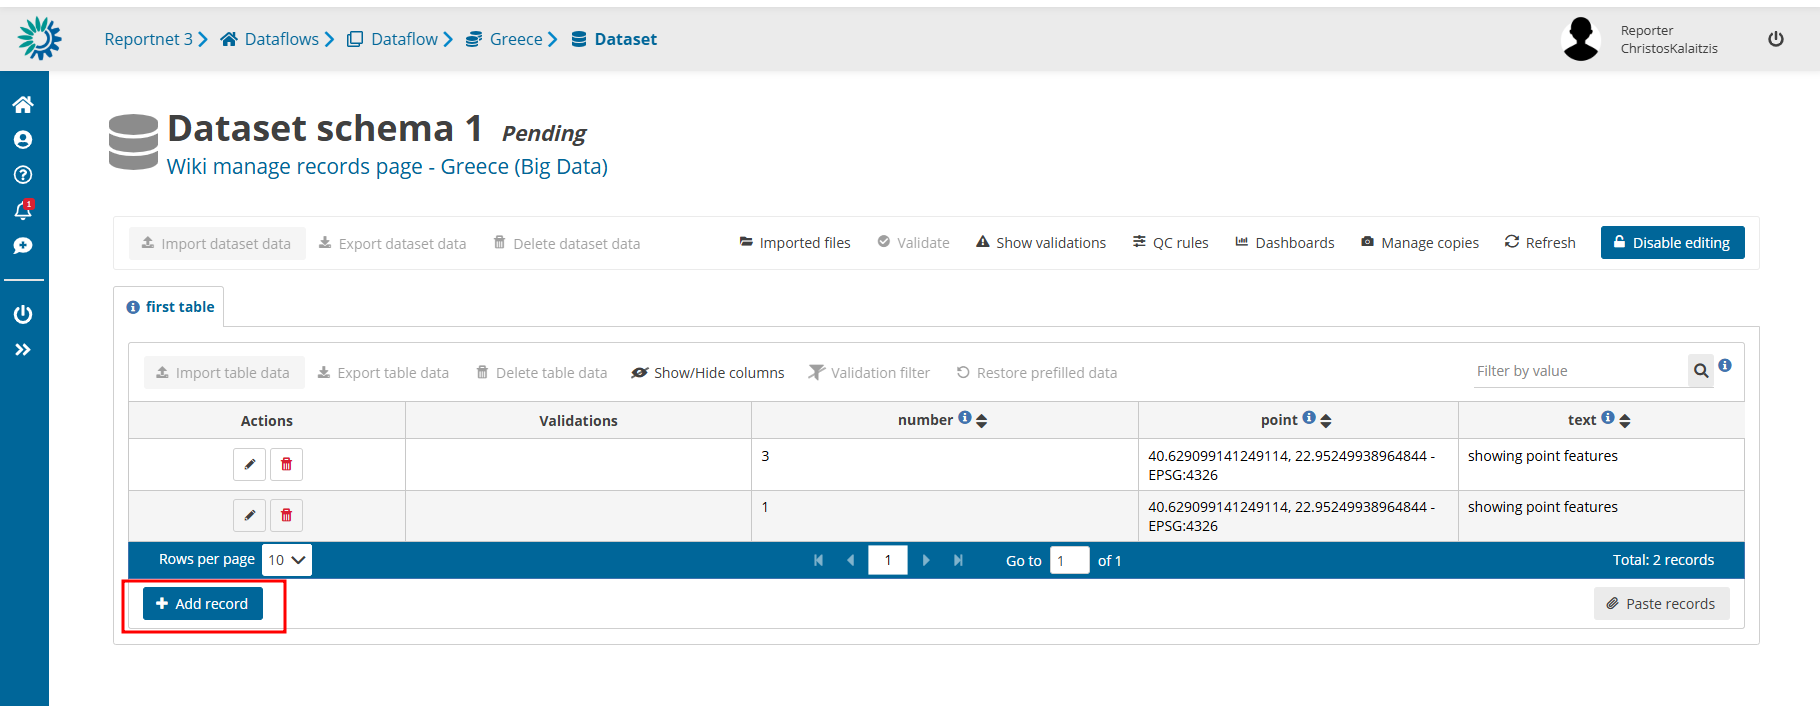This screenshot has width=1820, height=706.
Task: Toggle the Disable editing button
Action: click(x=1671, y=243)
